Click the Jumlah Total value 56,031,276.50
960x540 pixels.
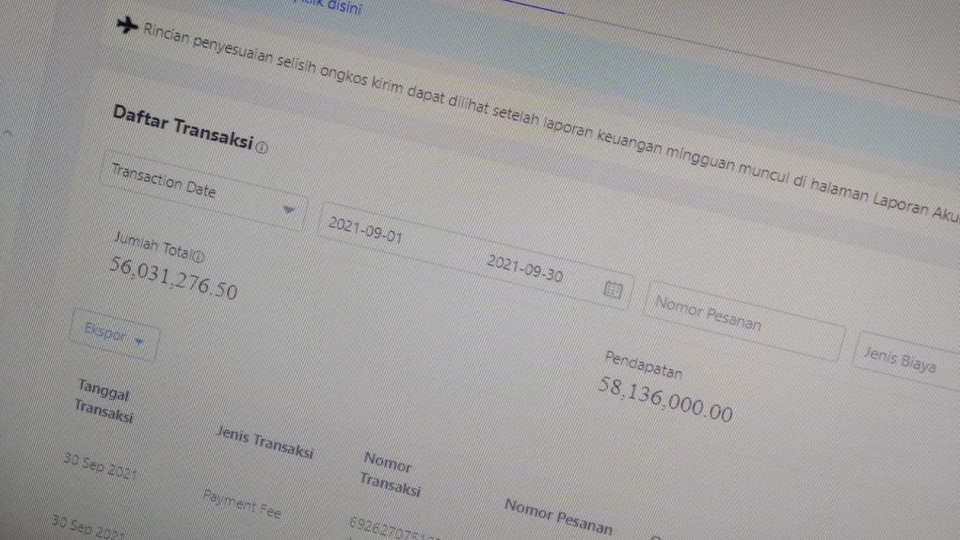[x=173, y=279]
